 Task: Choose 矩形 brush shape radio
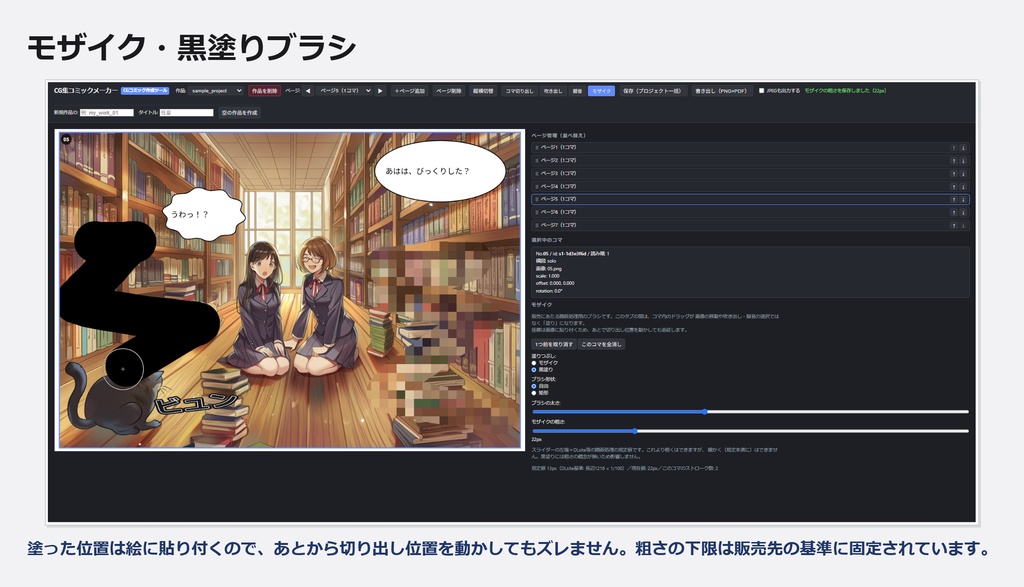tap(534, 393)
